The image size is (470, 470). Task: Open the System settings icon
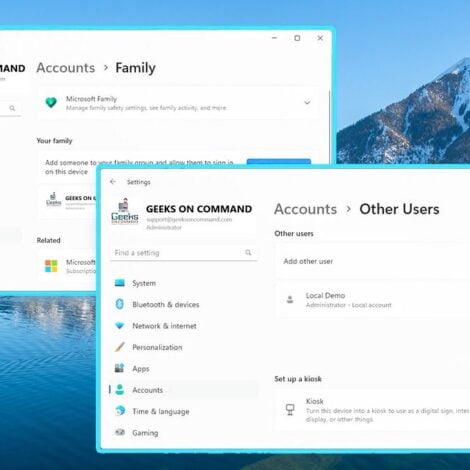[x=120, y=283]
